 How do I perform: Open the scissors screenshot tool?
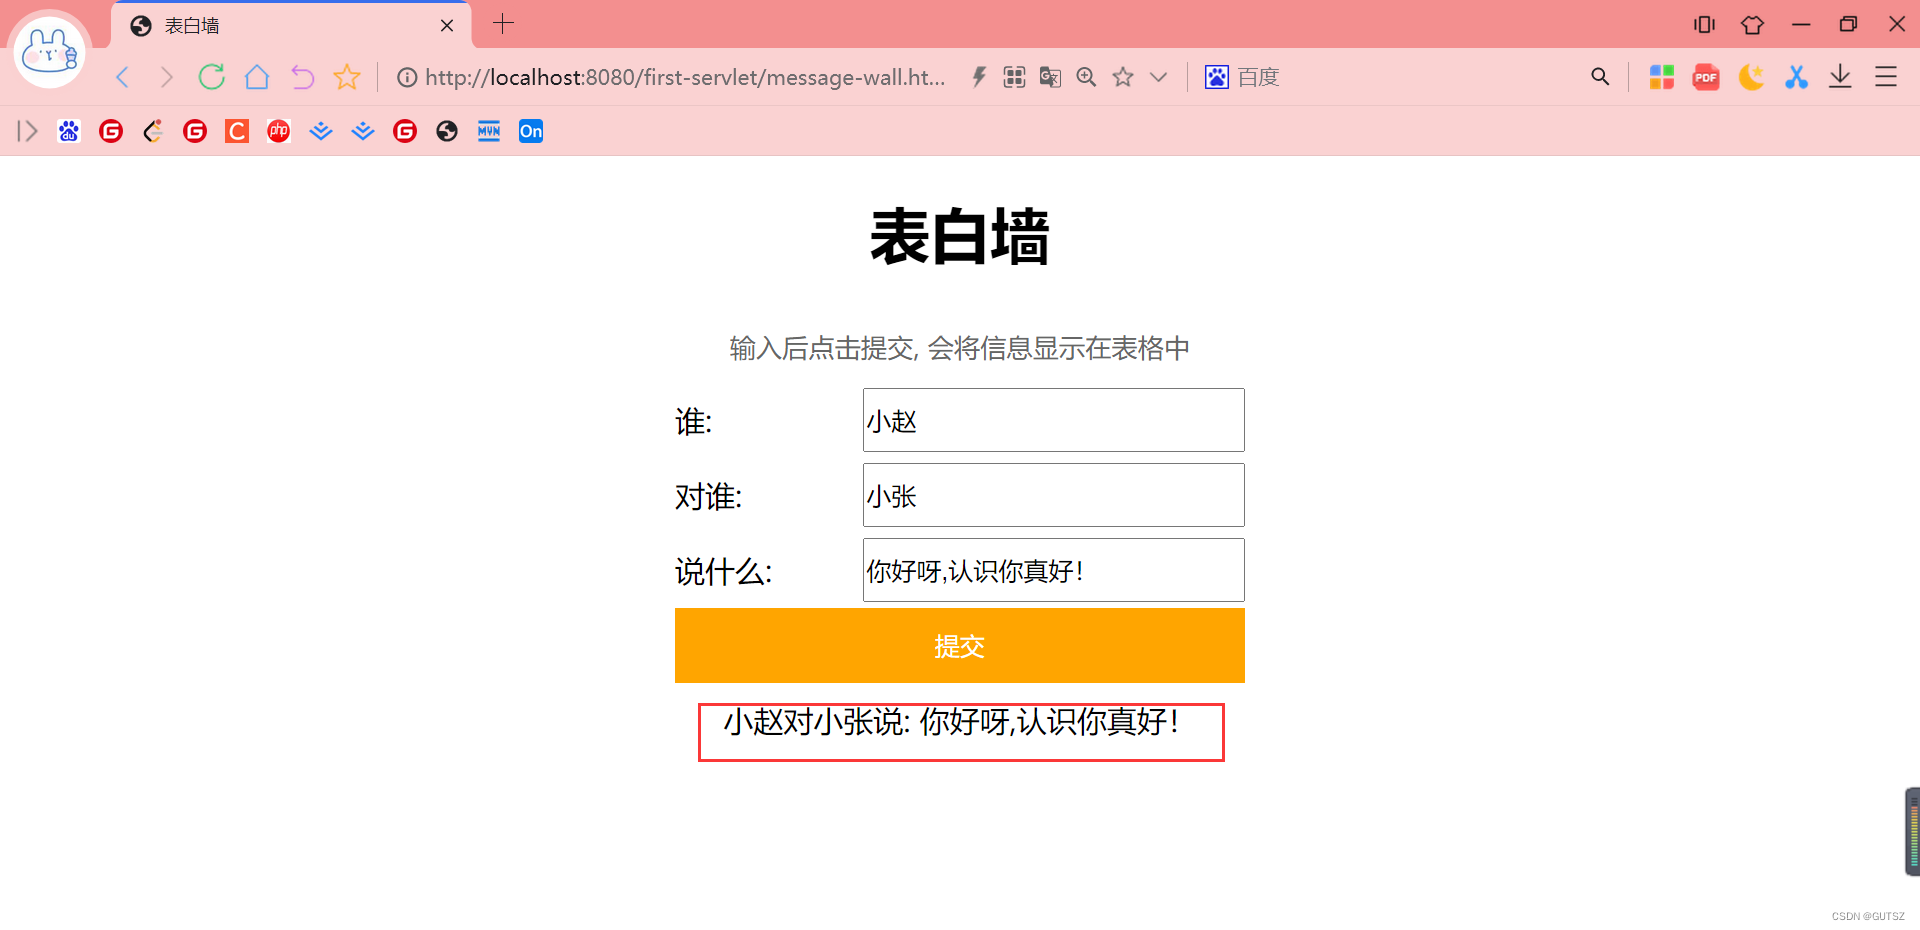click(1796, 77)
